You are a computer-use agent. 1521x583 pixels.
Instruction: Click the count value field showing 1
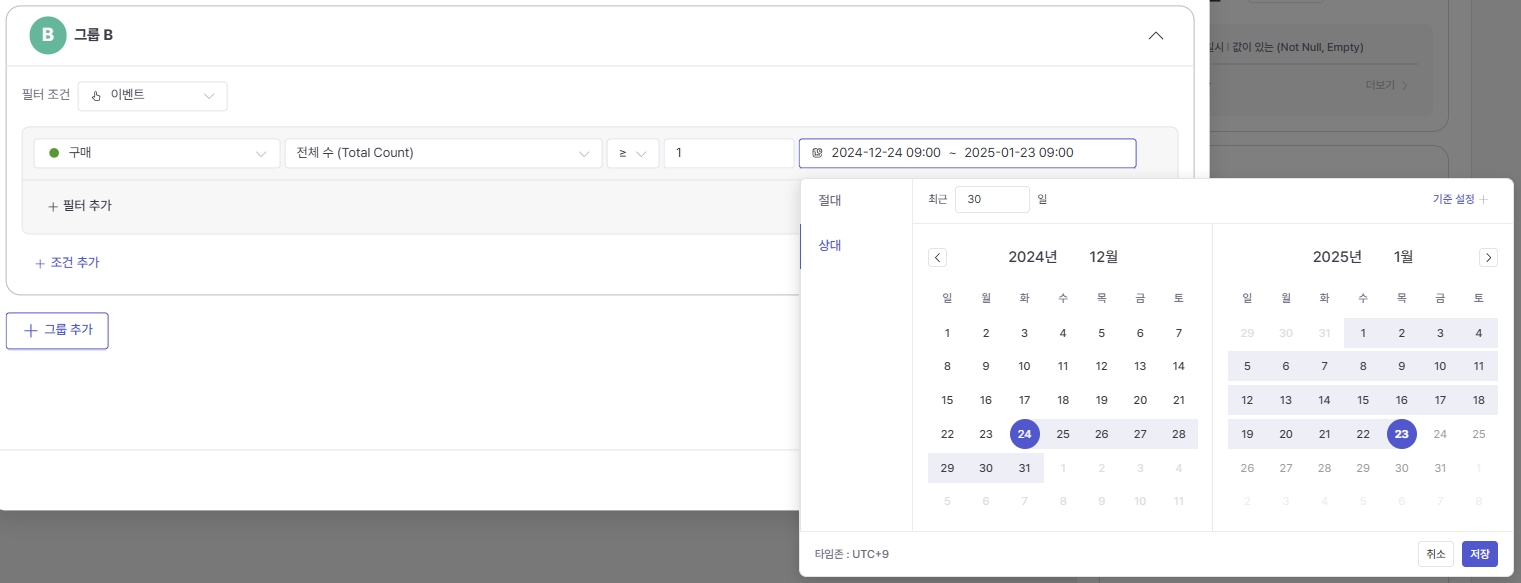(x=728, y=153)
